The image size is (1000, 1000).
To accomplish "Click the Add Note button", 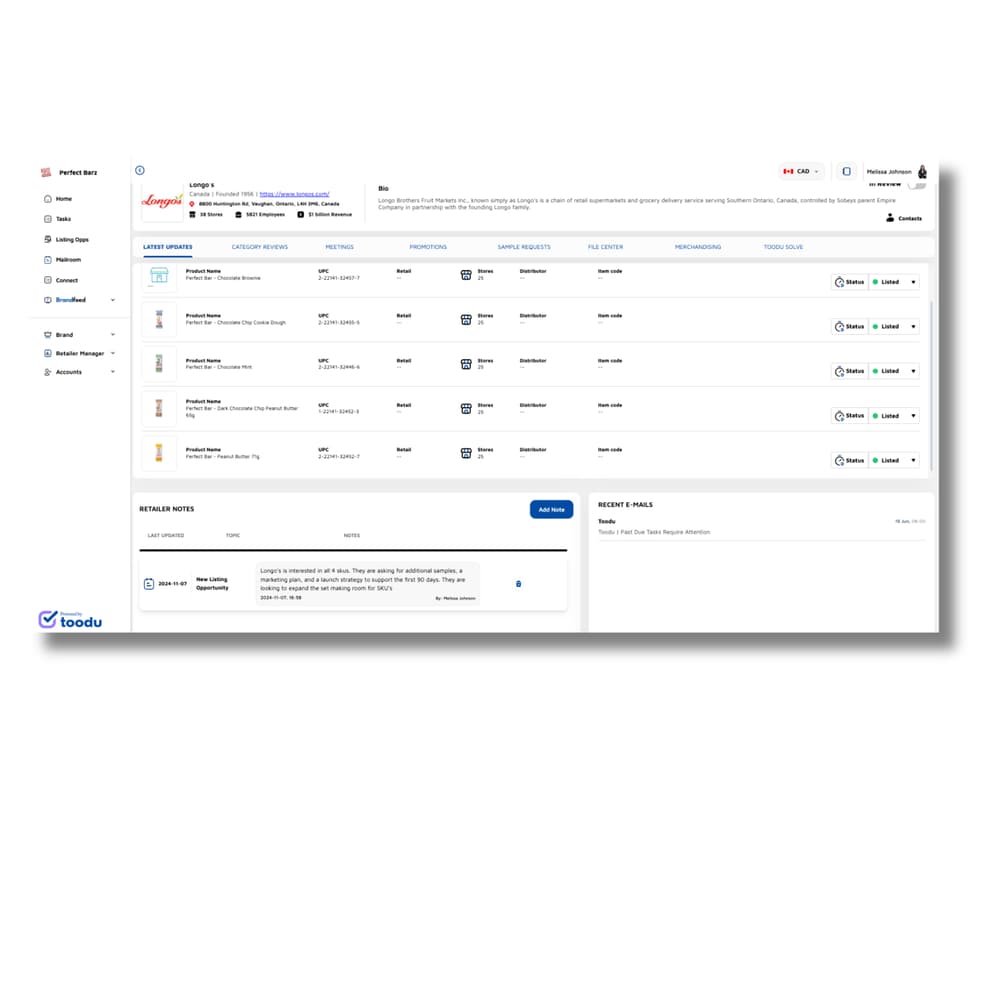I will click(552, 510).
